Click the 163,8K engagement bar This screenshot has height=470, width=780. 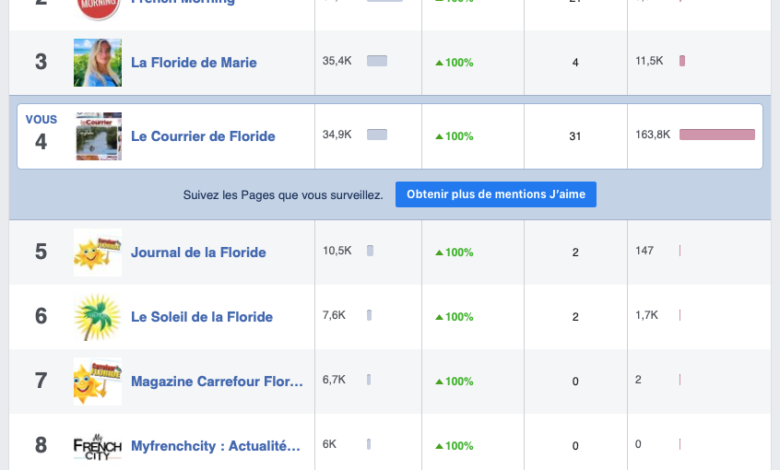[x=717, y=135]
